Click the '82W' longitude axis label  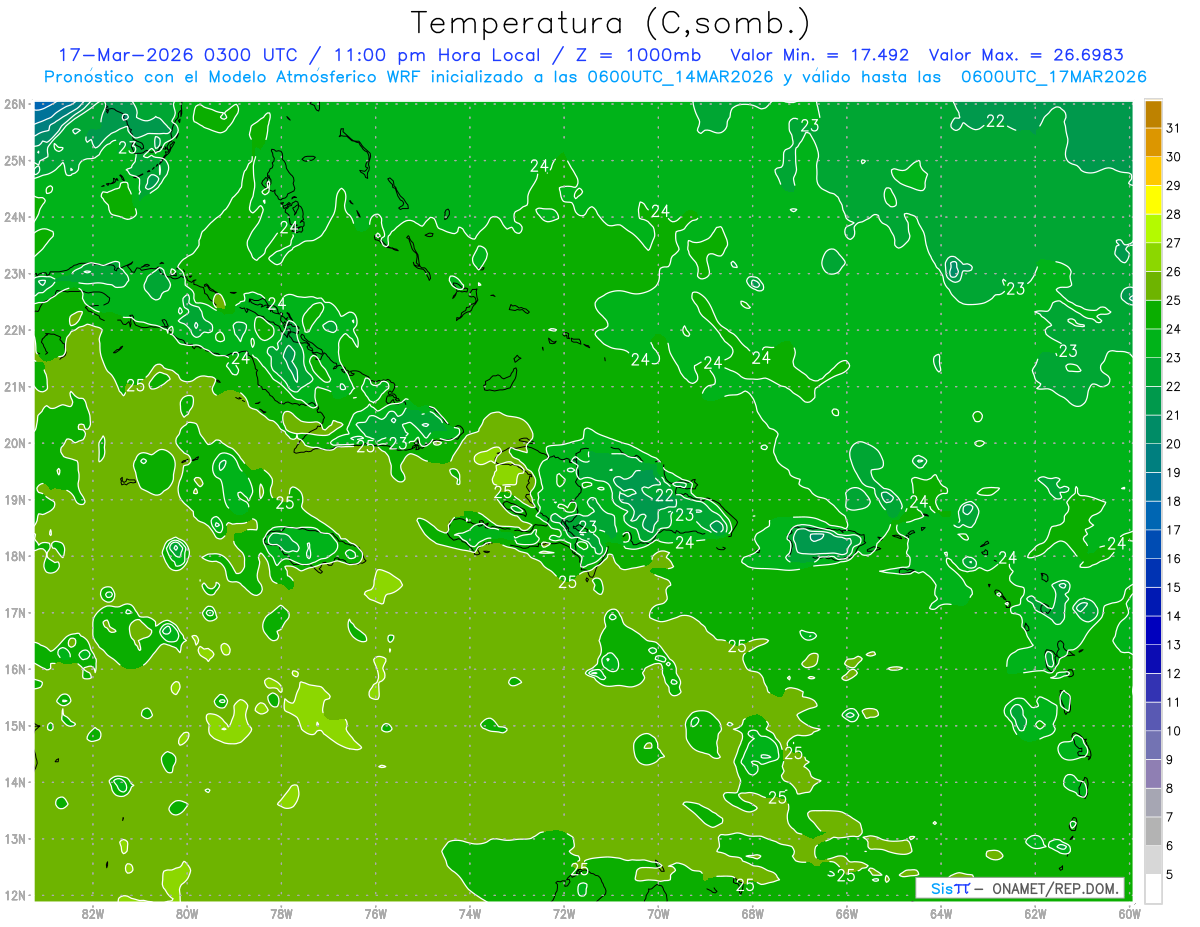click(93, 913)
